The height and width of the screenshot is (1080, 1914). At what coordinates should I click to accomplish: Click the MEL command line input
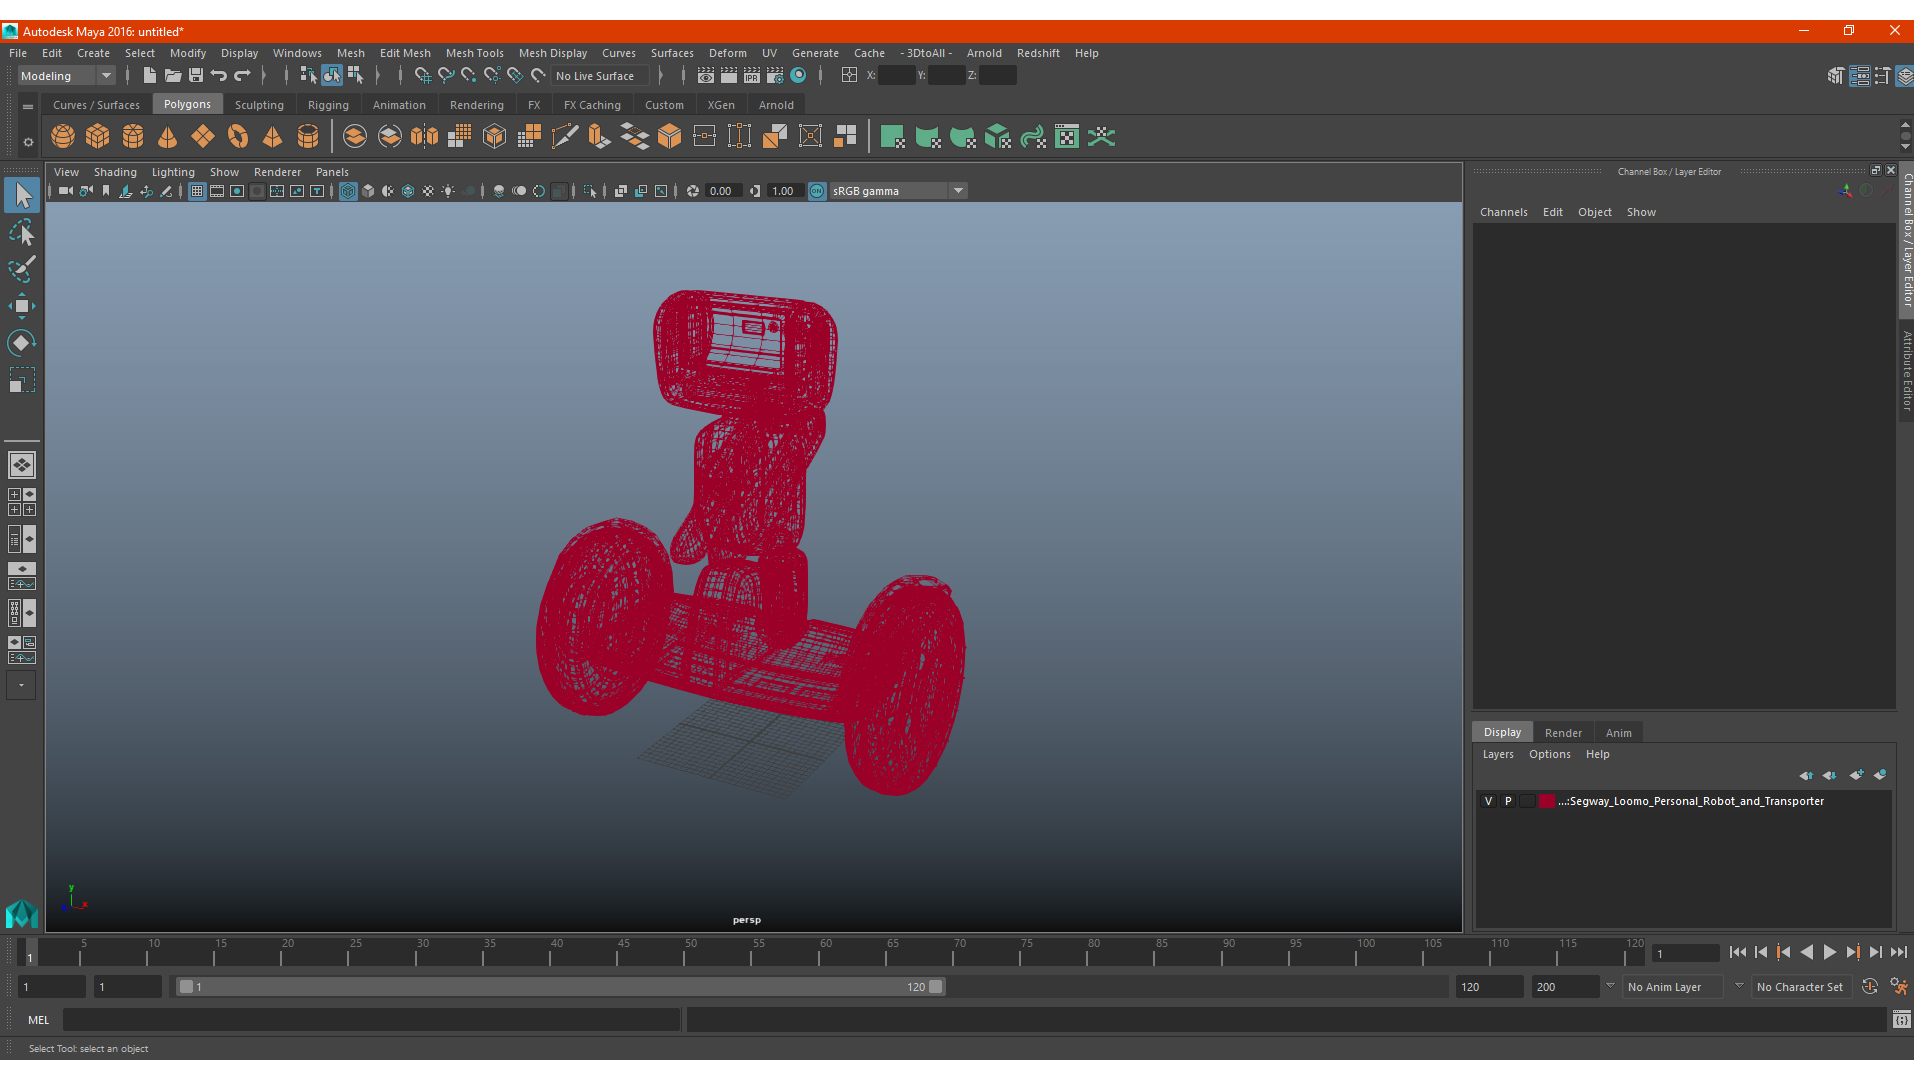[x=372, y=1020]
